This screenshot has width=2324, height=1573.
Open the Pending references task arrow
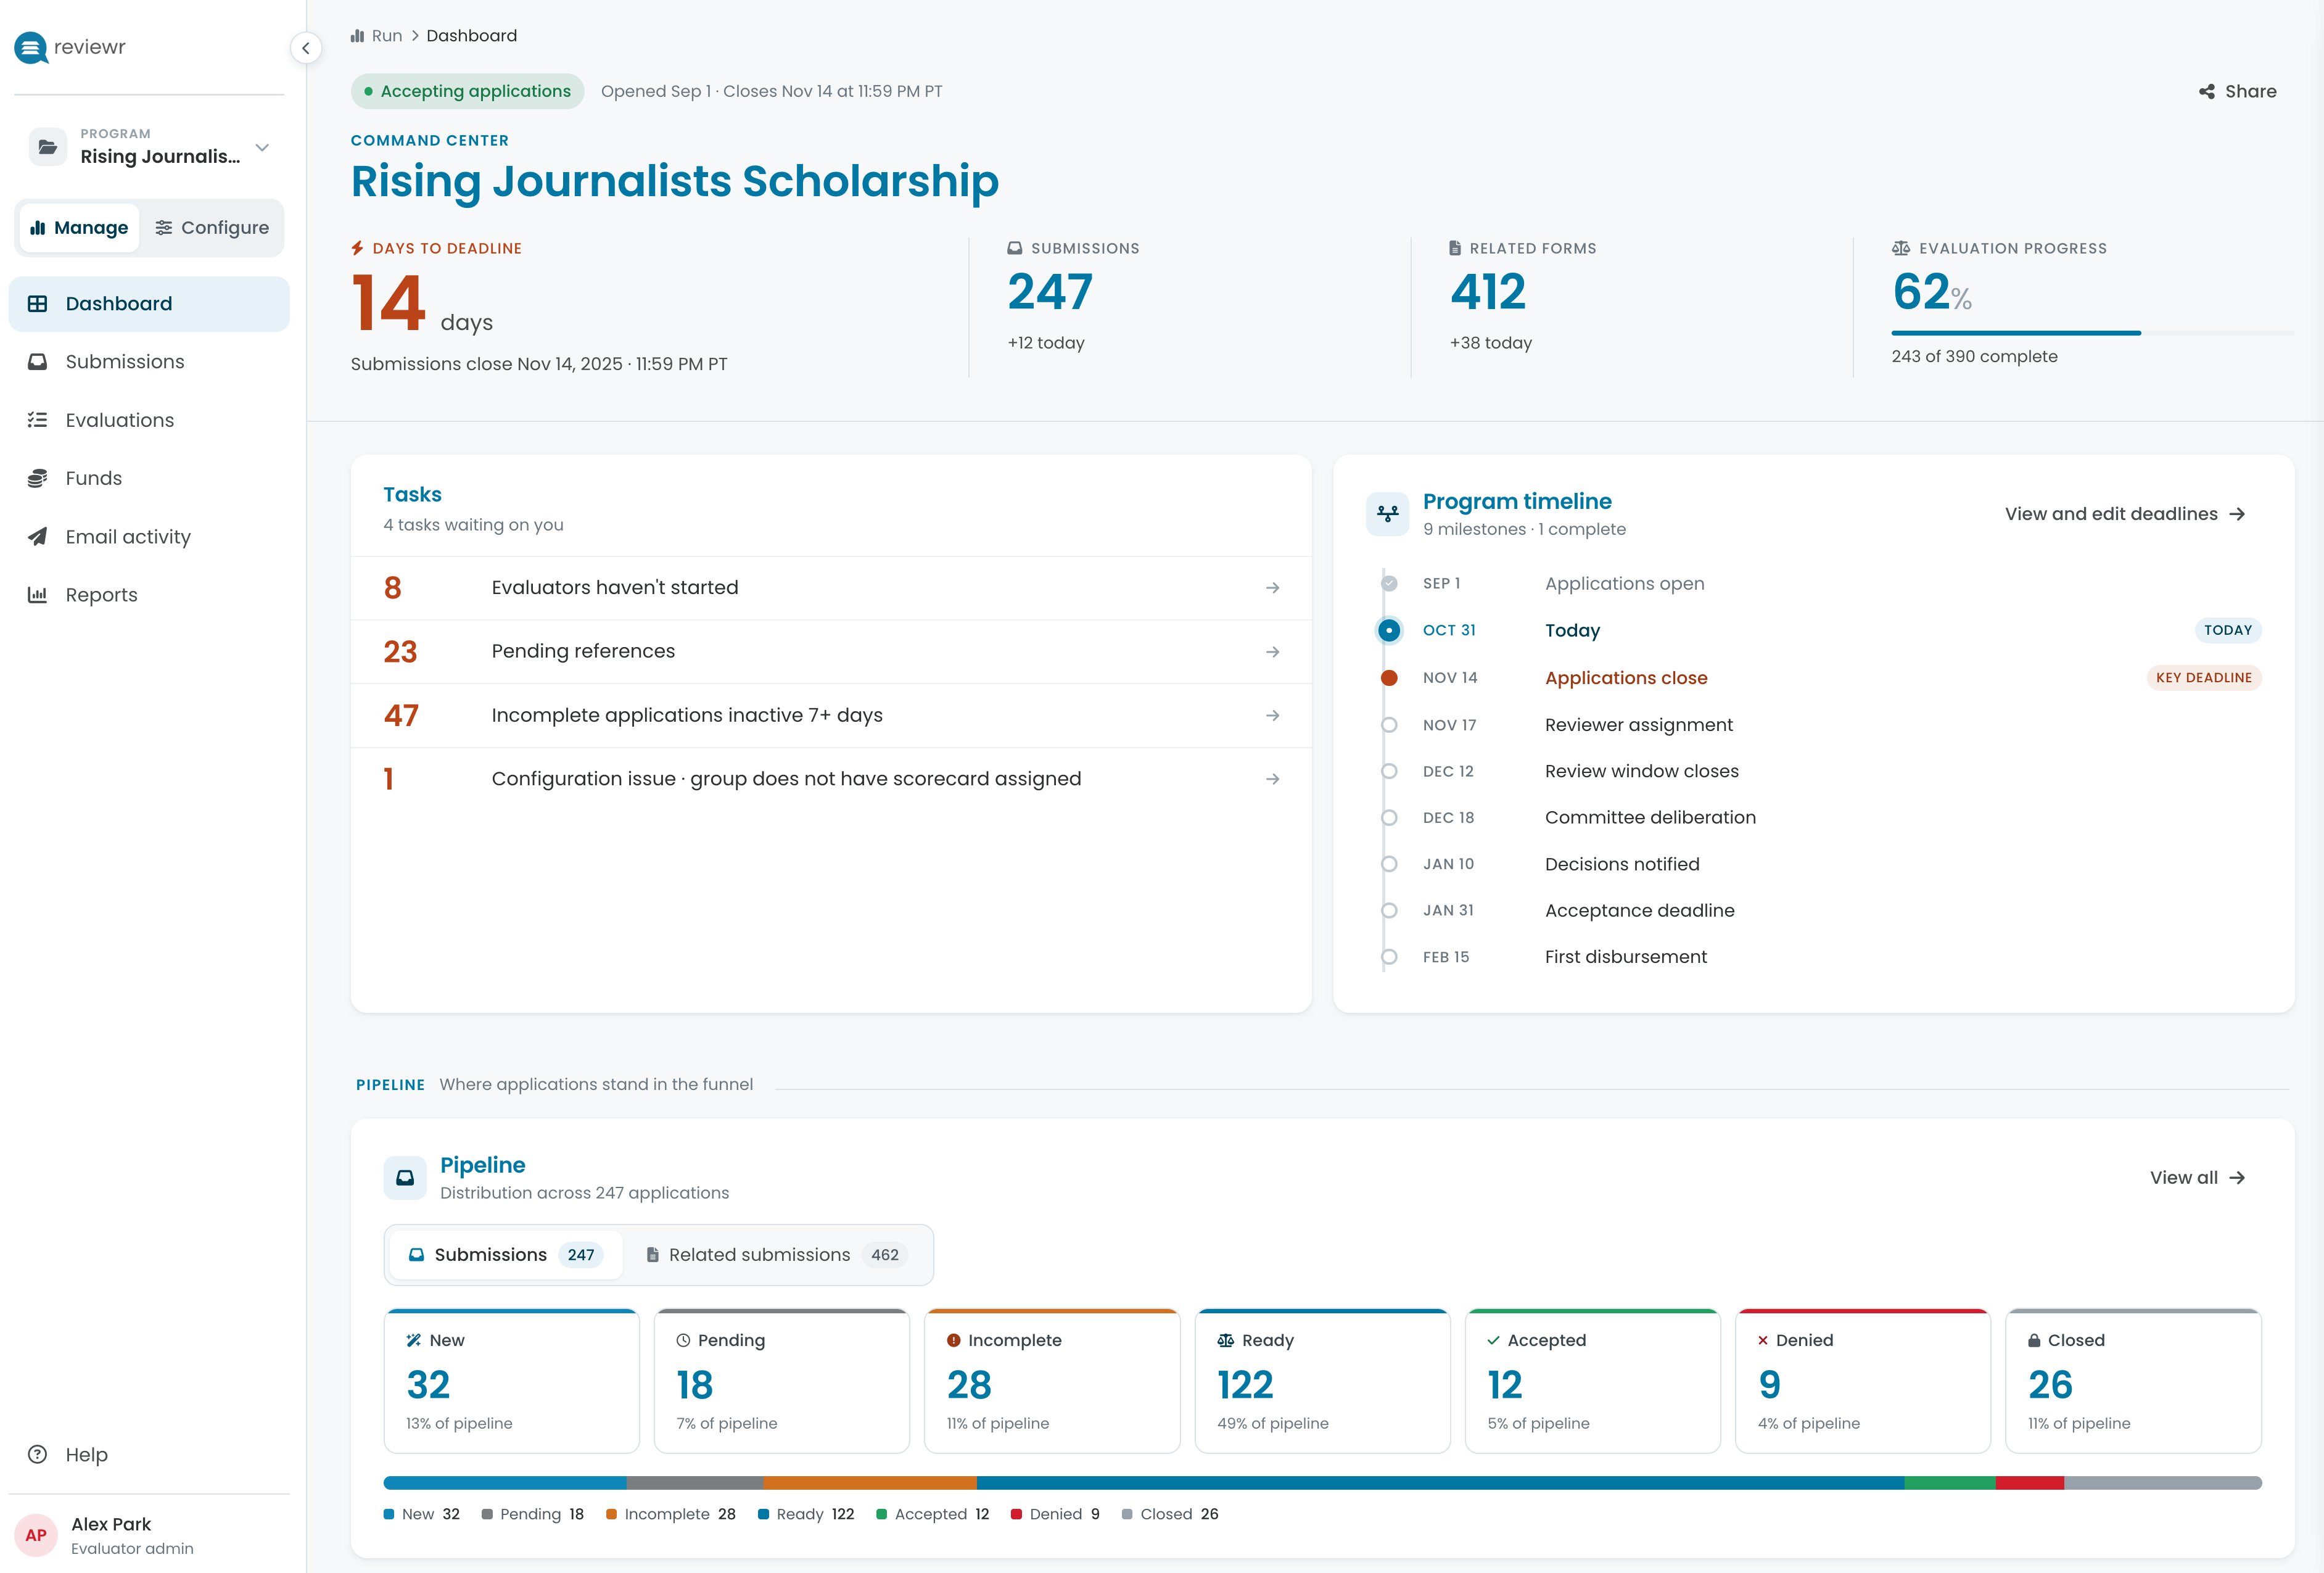[x=1272, y=652]
